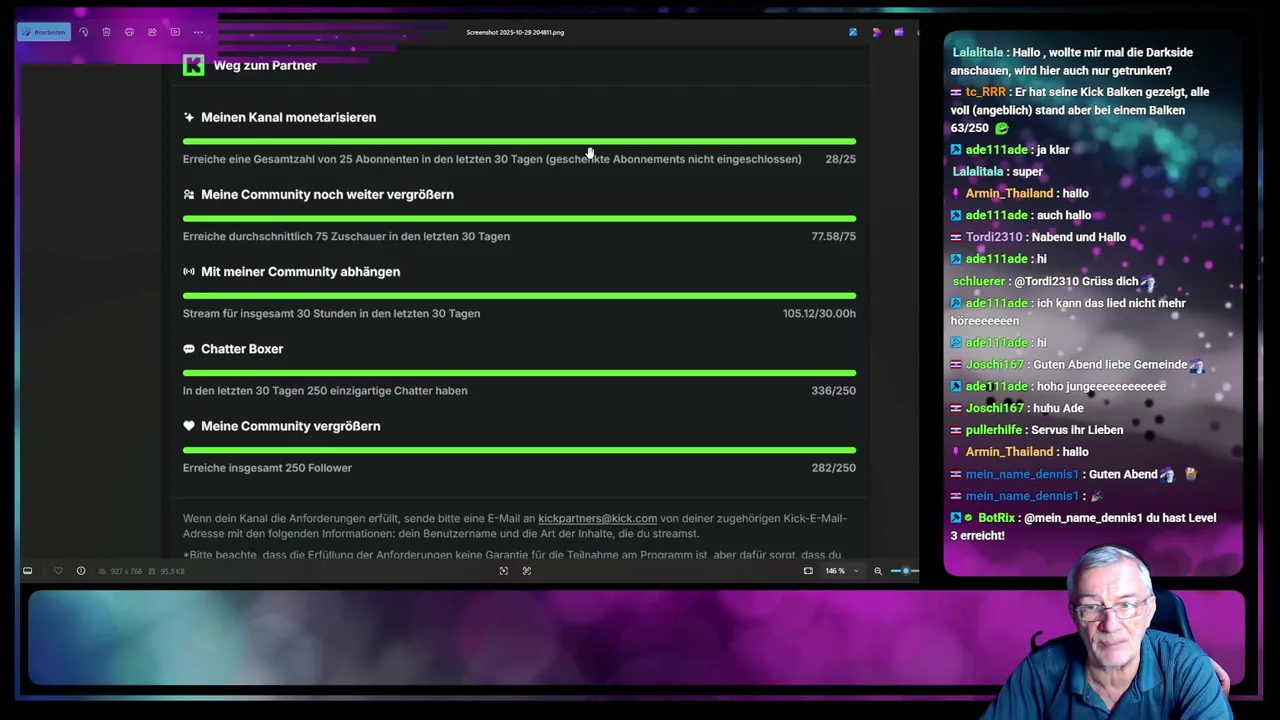Click Lalalitala's 'super' chat message
Viewport: 1280px width, 720px height.
pyautogui.click(x=1027, y=171)
